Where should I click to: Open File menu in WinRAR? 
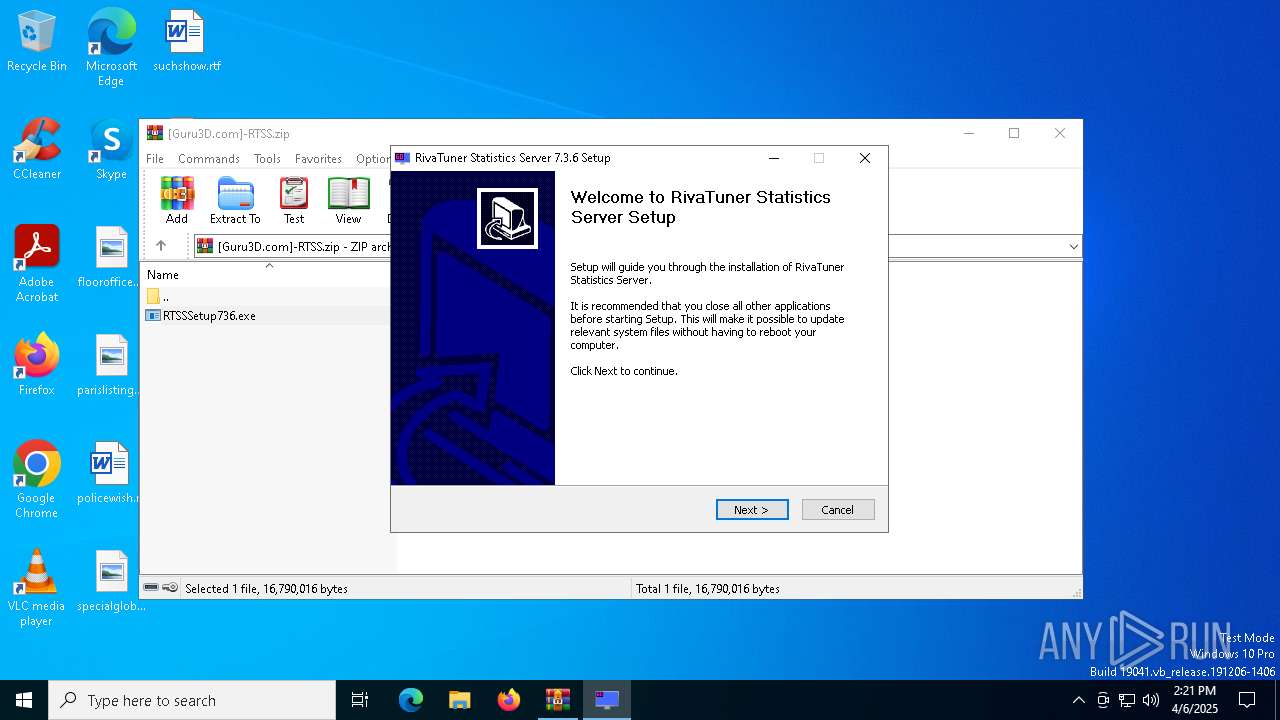click(155, 159)
